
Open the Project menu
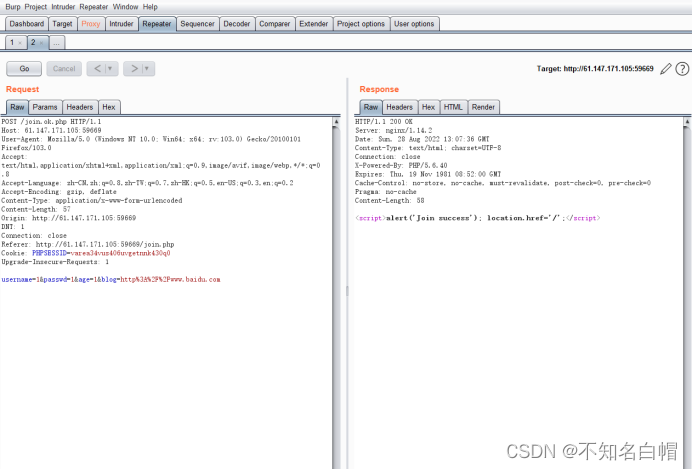35,7
